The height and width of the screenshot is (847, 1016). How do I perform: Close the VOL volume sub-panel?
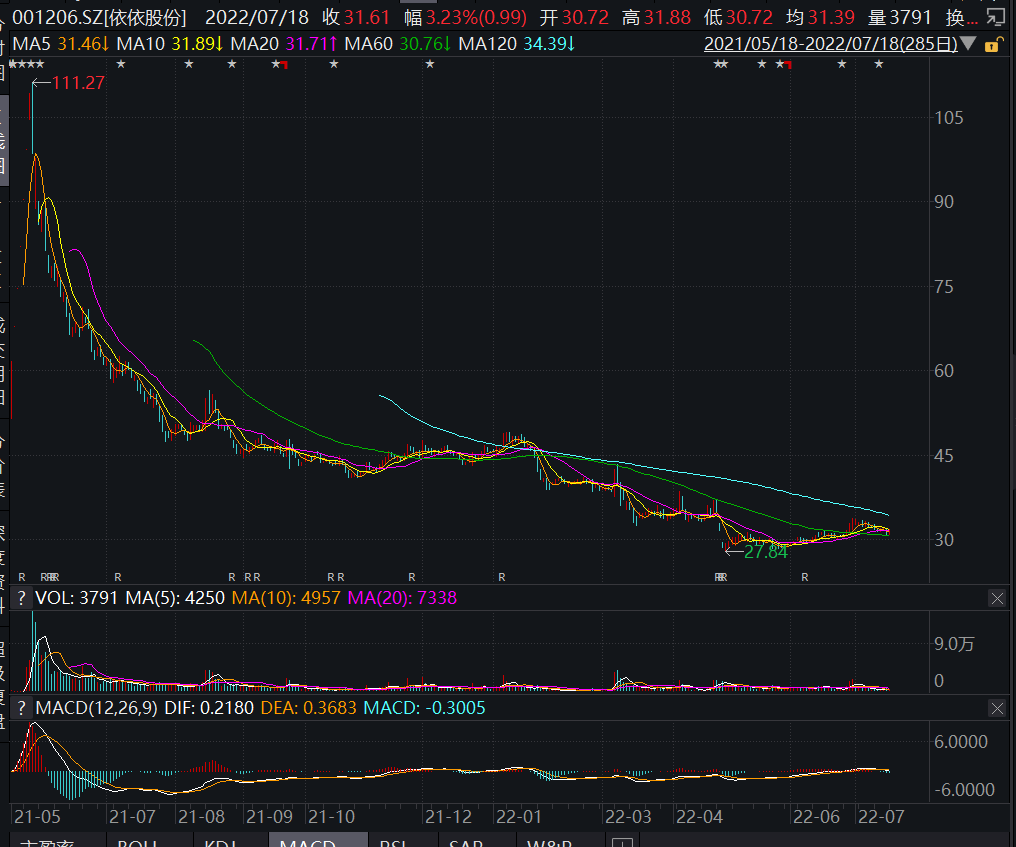[997, 598]
